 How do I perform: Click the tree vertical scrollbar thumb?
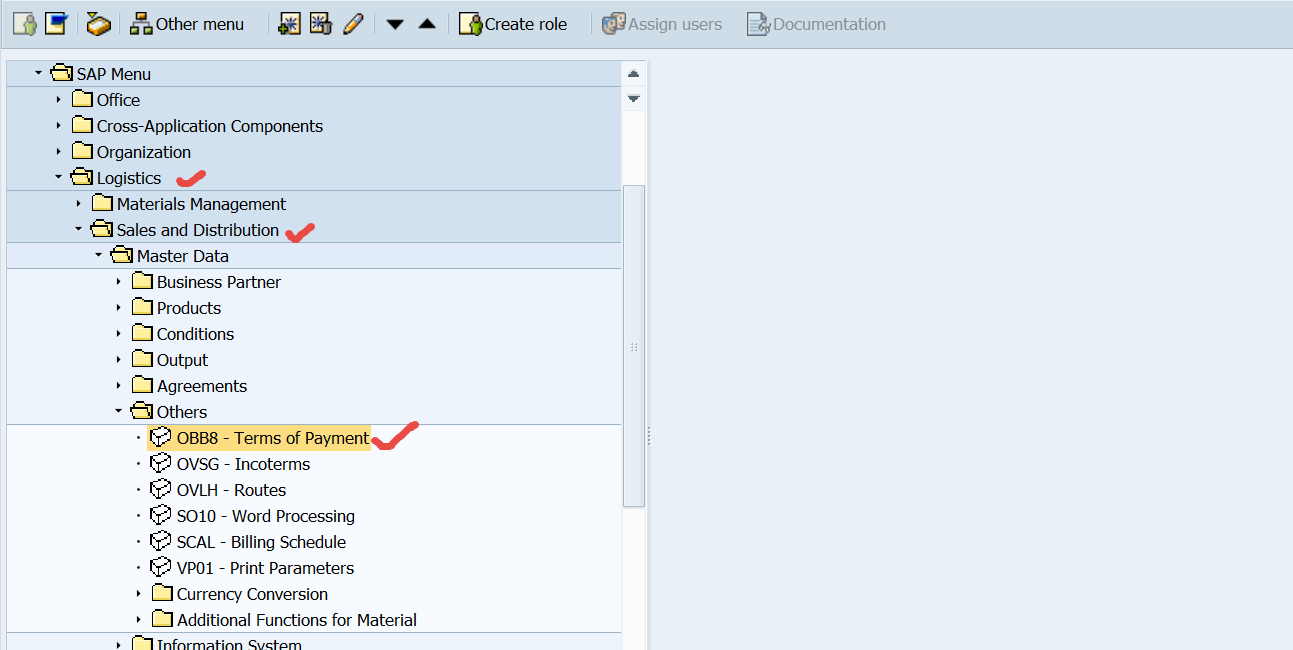[634, 346]
